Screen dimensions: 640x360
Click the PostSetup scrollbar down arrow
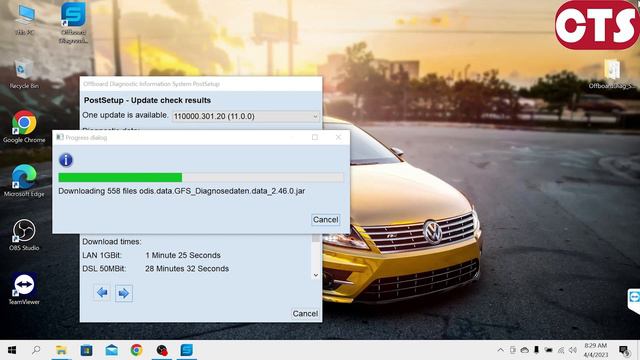click(x=316, y=275)
